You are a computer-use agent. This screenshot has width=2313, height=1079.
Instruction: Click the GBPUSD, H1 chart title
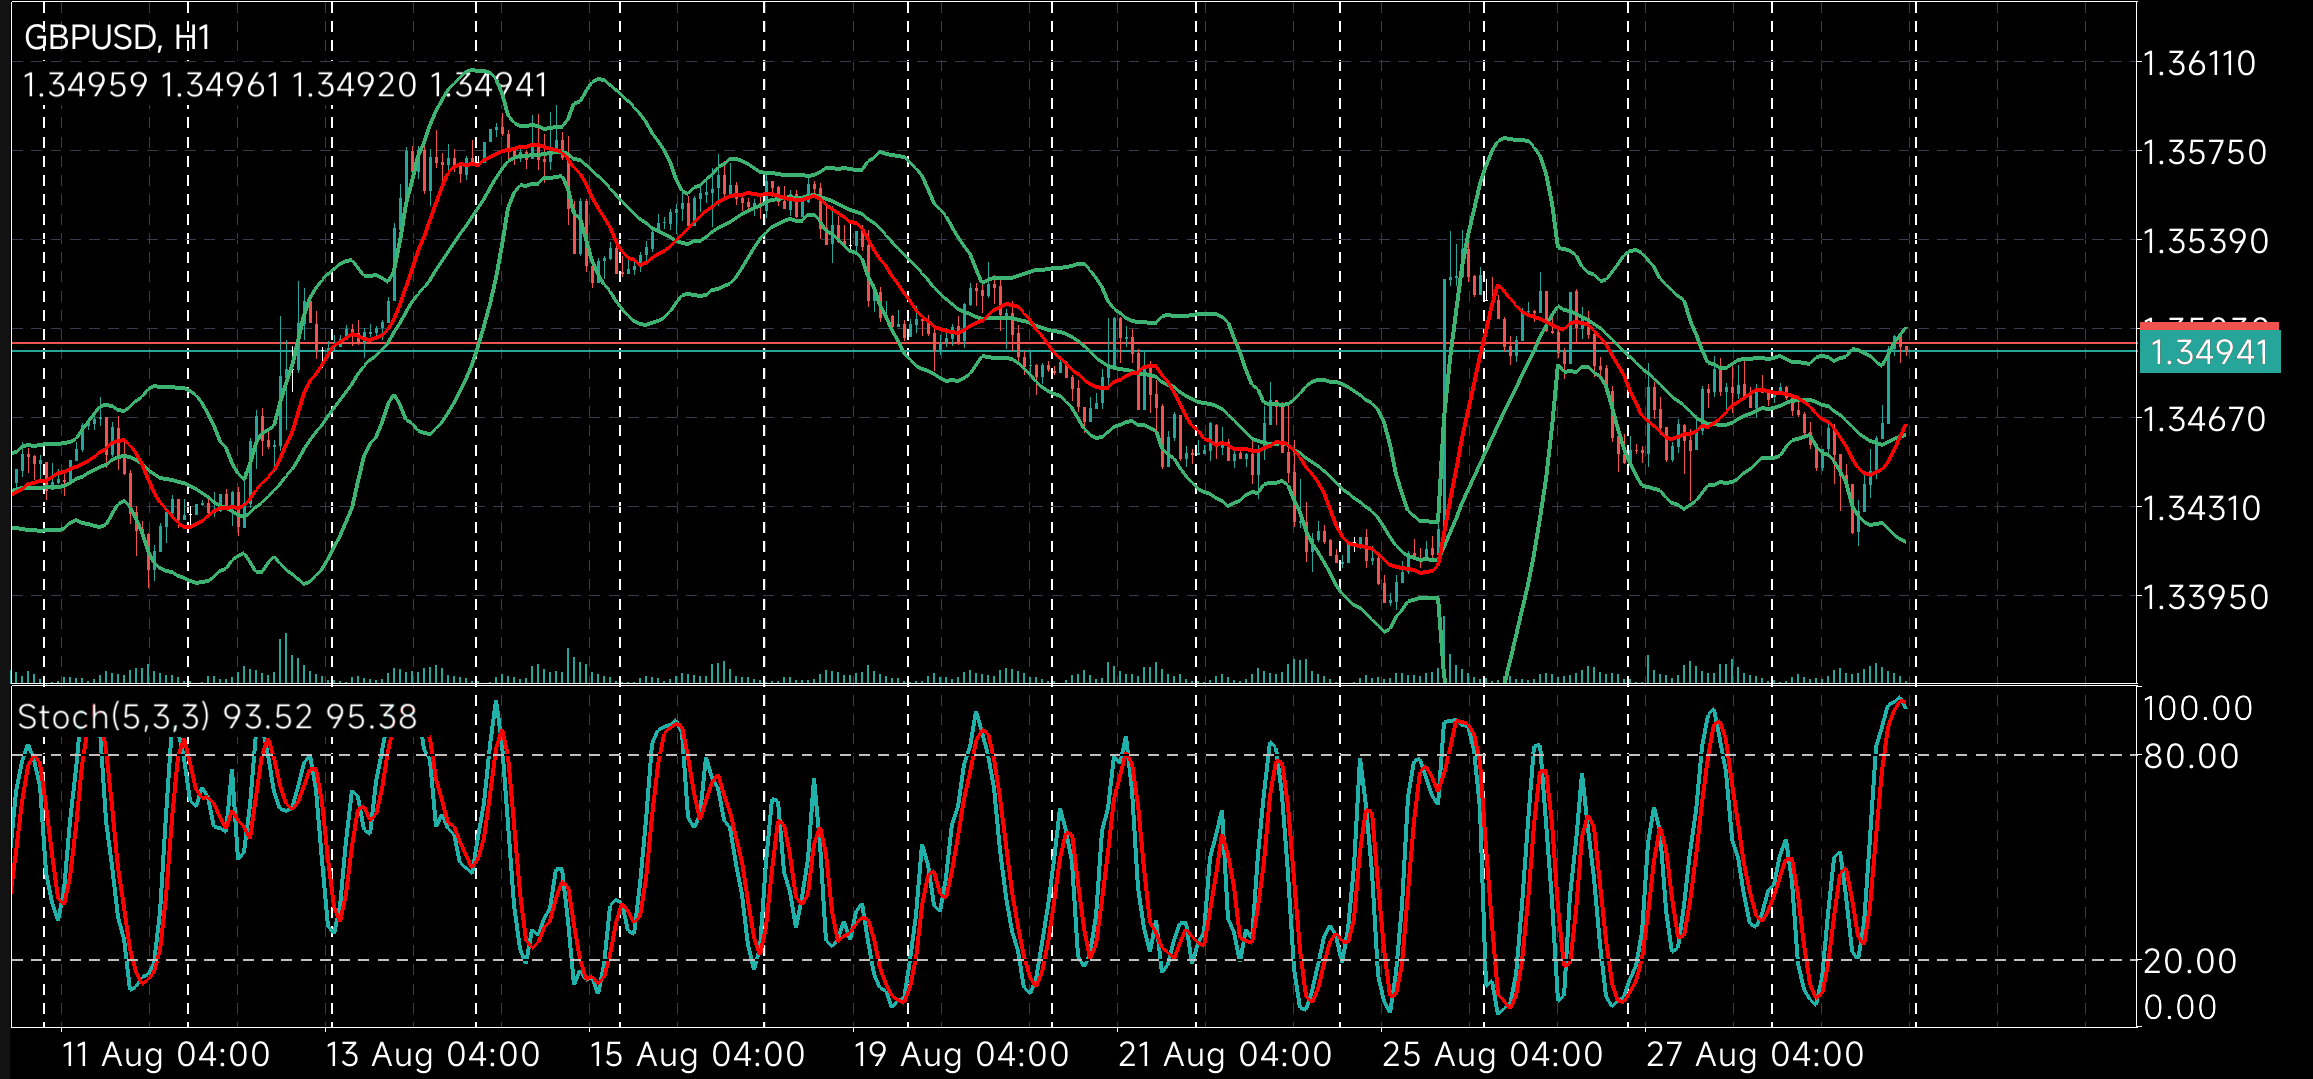117,38
